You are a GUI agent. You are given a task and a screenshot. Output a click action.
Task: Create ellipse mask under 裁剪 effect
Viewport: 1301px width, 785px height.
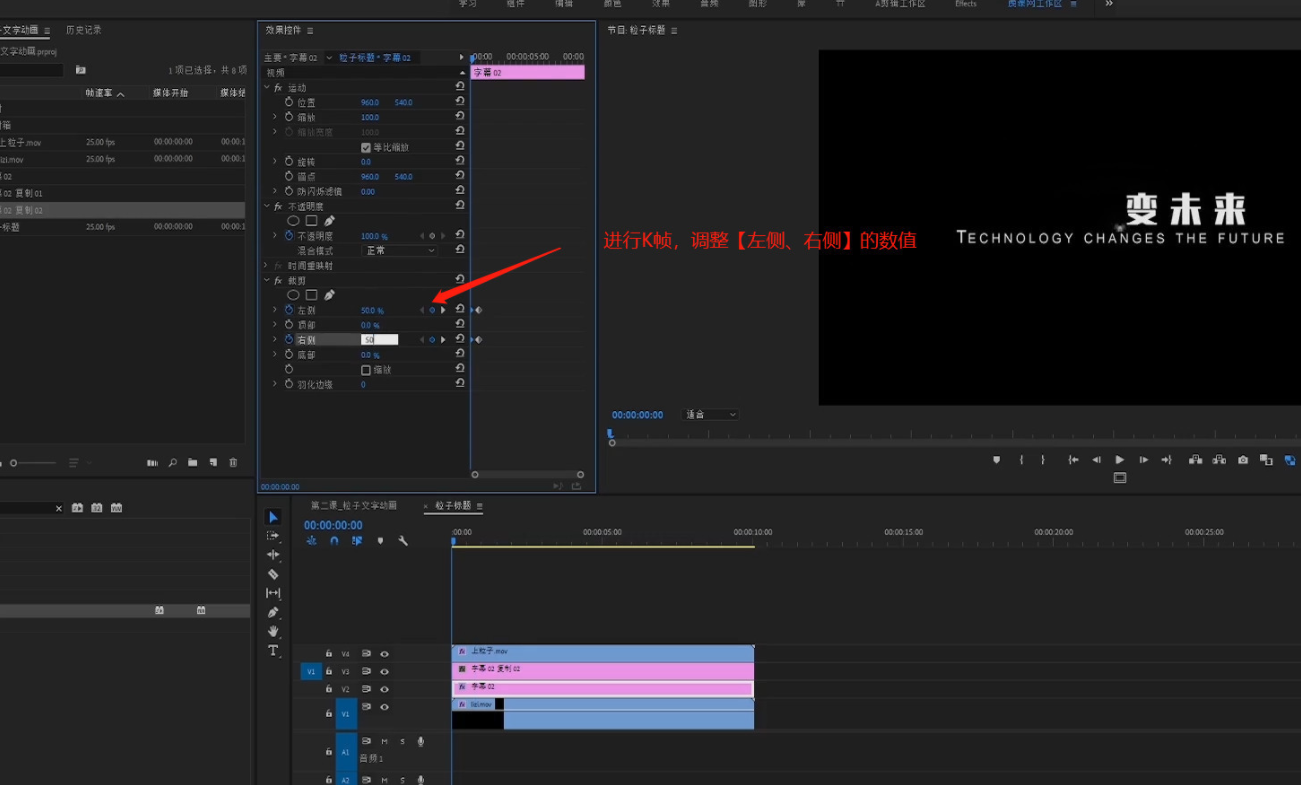point(293,295)
